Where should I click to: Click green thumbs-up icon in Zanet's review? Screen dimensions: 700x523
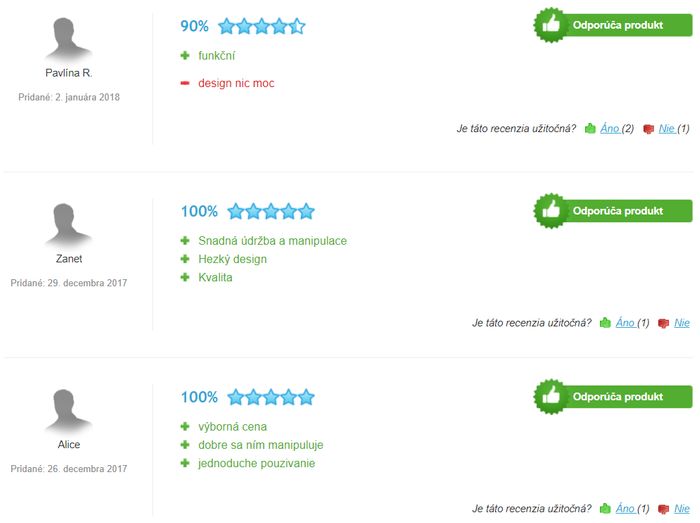[605, 323]
